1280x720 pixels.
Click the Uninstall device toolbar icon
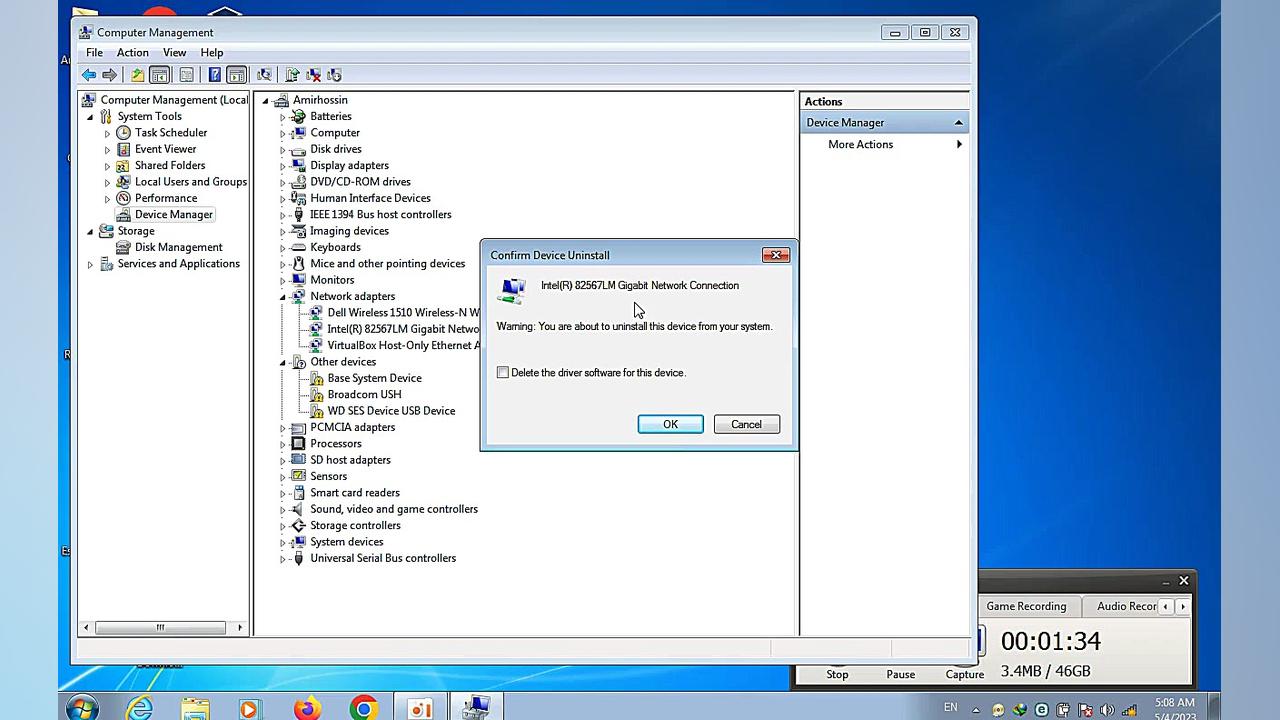[313, 75]
